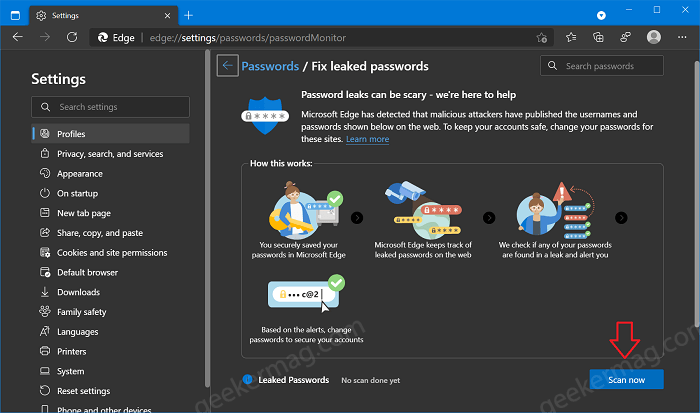Click the Leaked Passwords info icon

click(x=247, y=380)
